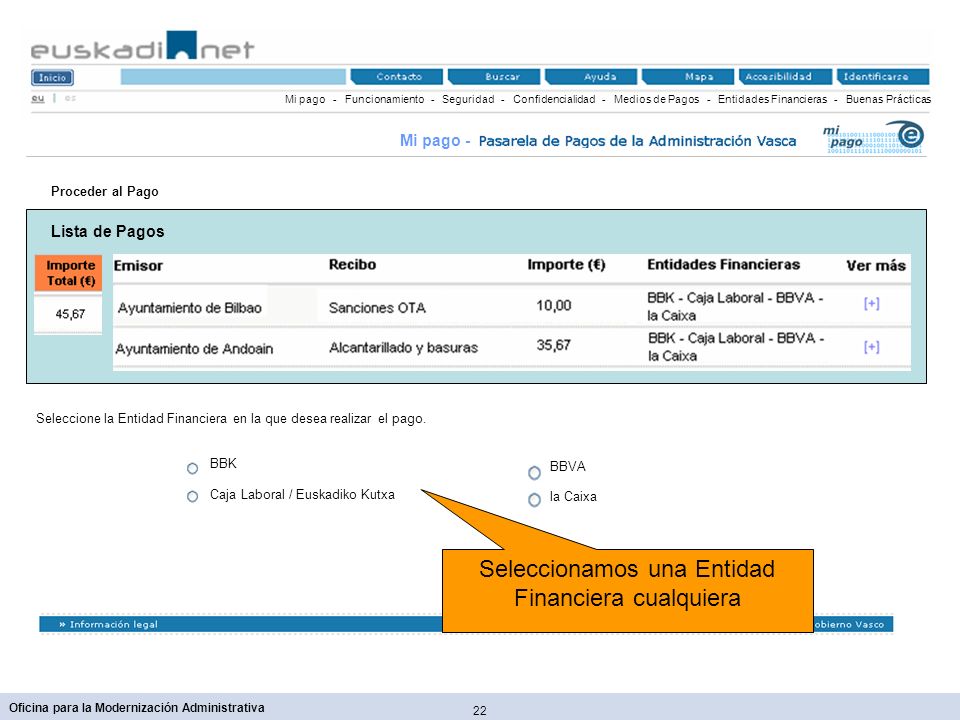Switch language to eu
This screenshot has width=960, height=720.
38,98
